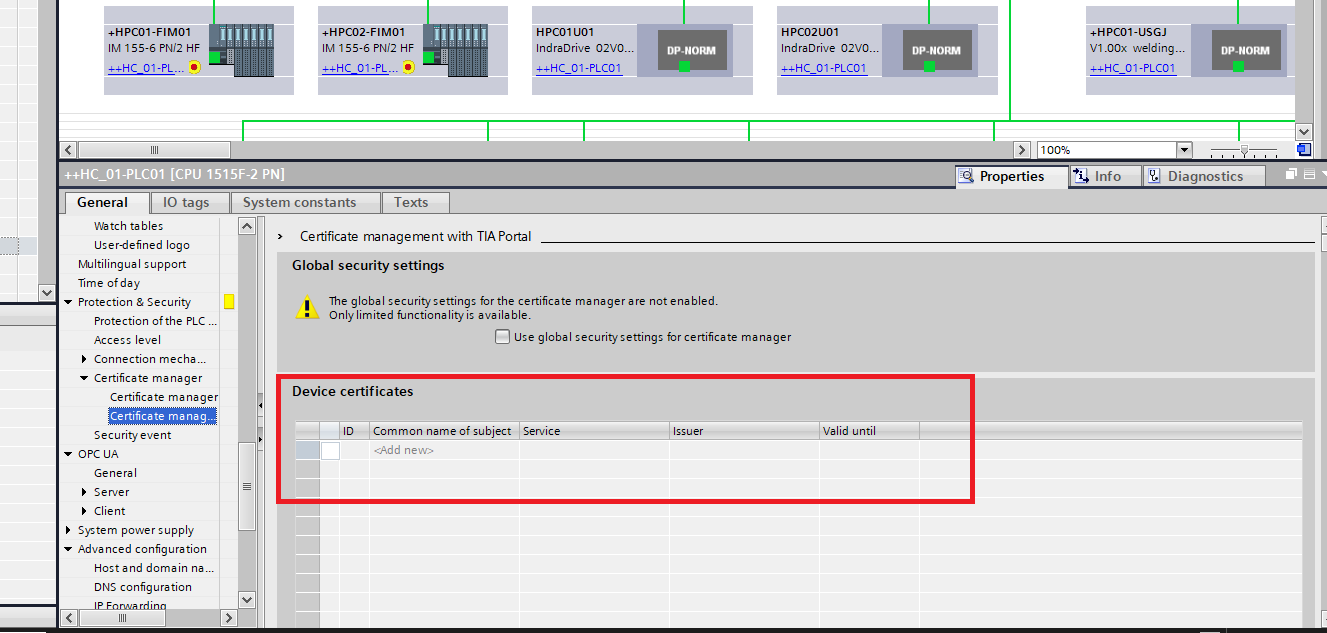Follow the ++HC_01-PL... link under +HPC02-FIM01
This screenshot has height=633, width=1327.
[360, 69]
